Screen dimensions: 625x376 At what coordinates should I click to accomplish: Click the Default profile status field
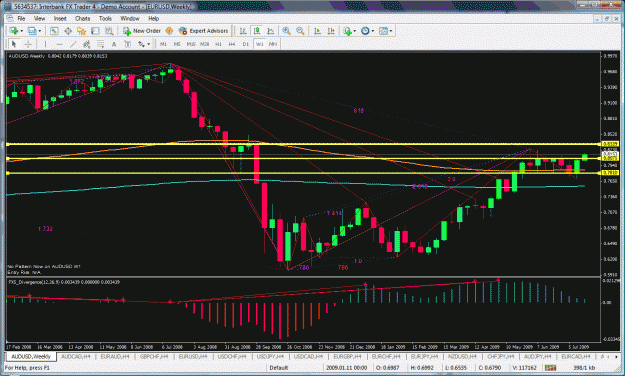(279, 368)
